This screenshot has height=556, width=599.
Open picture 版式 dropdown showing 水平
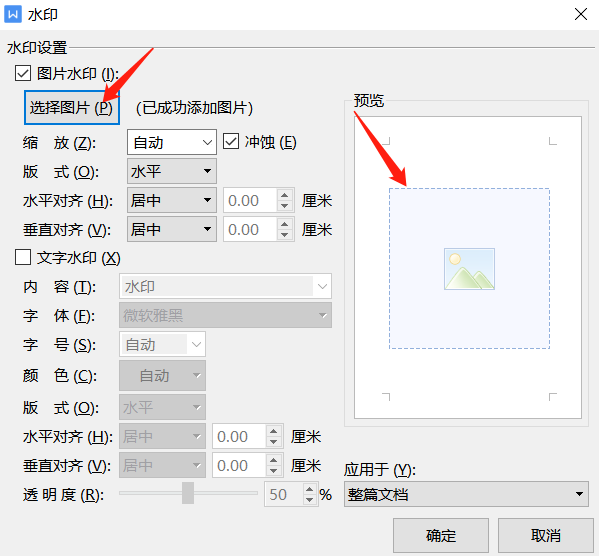click(x=172, y=171)
